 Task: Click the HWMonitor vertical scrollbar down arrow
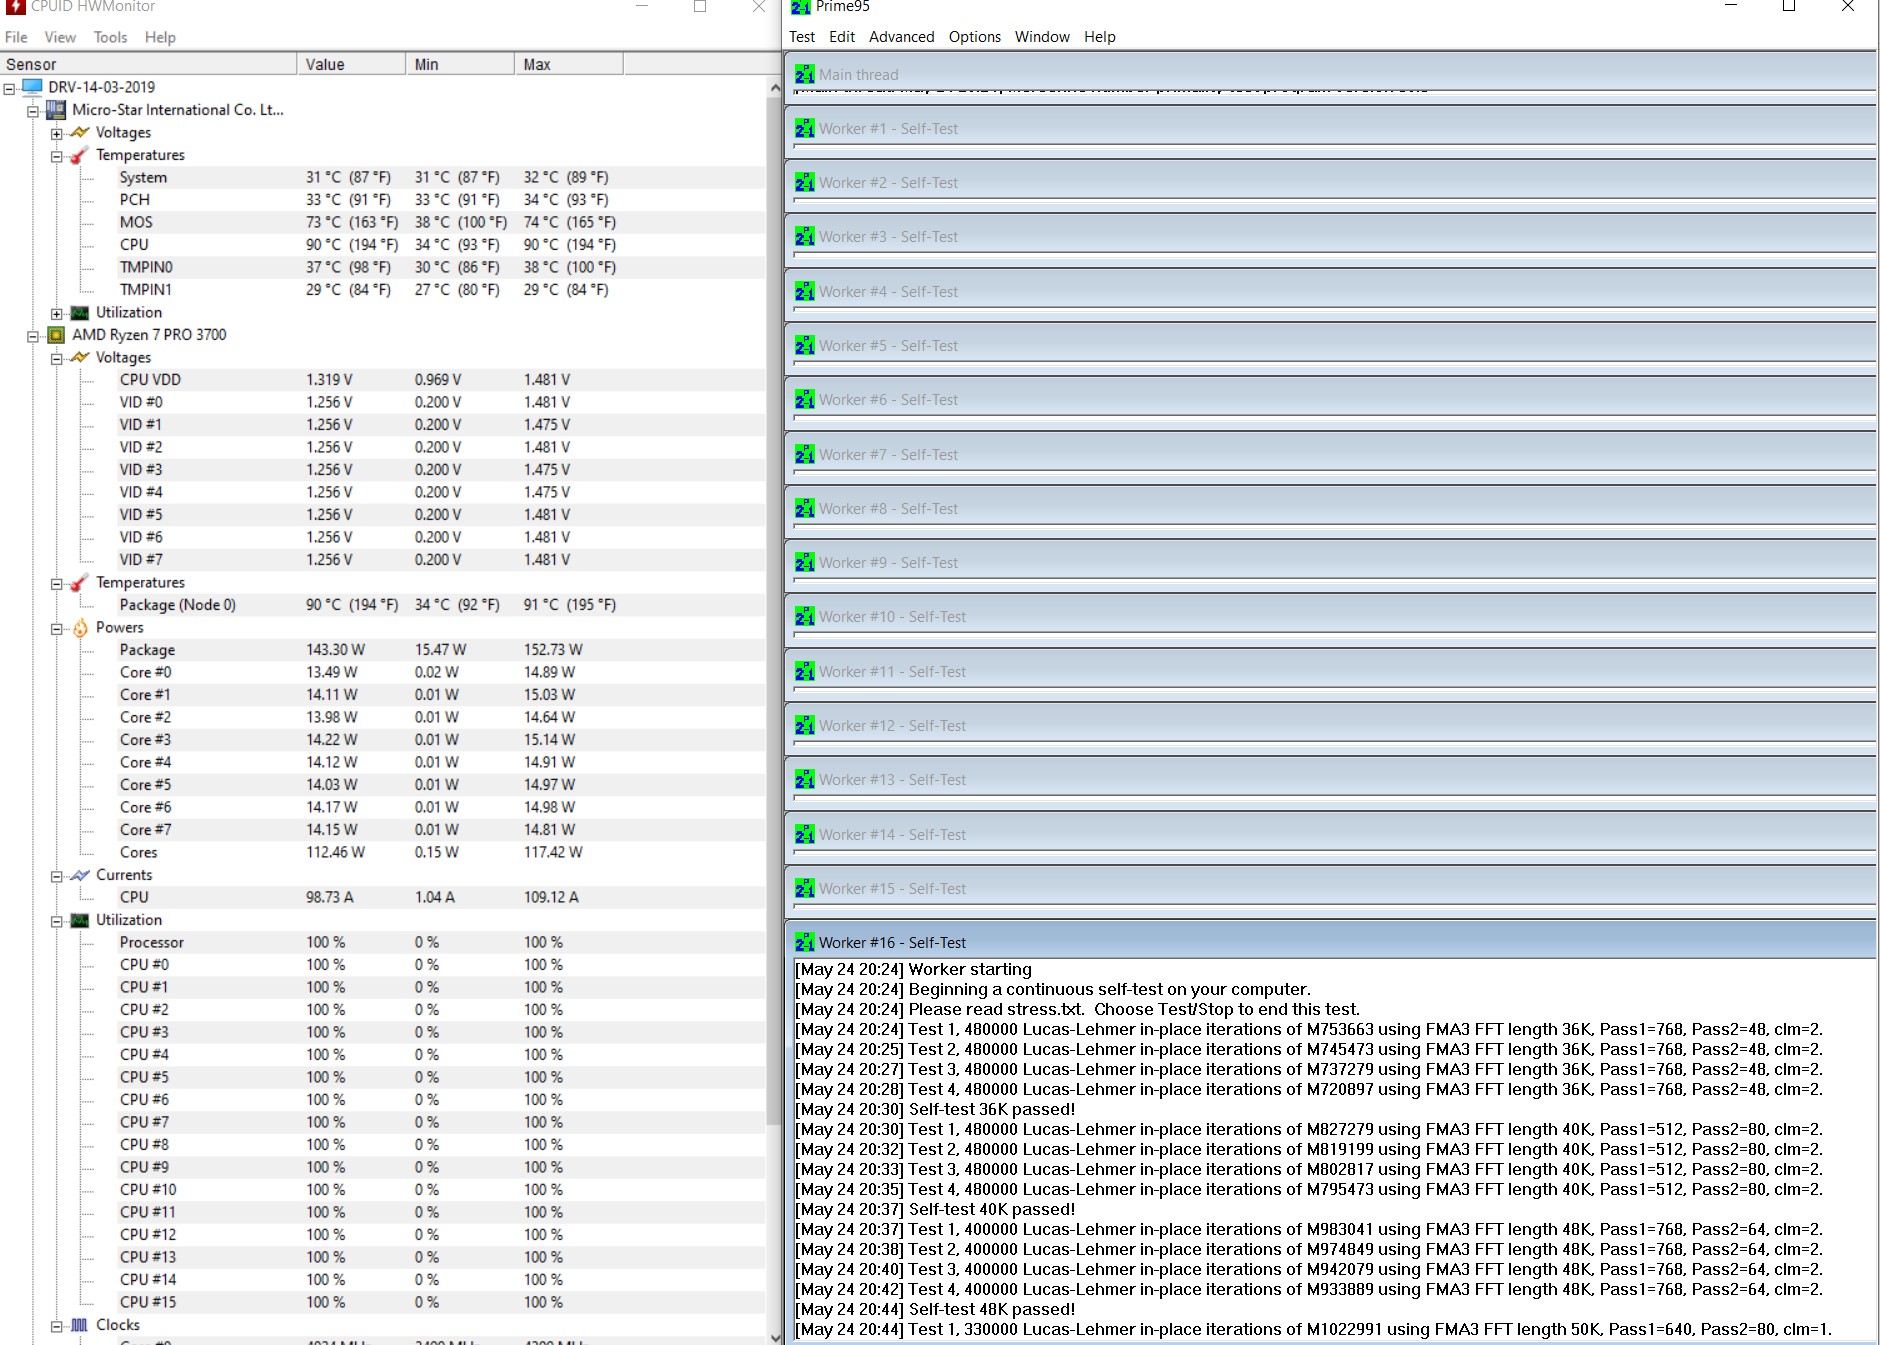(775, 1337)
